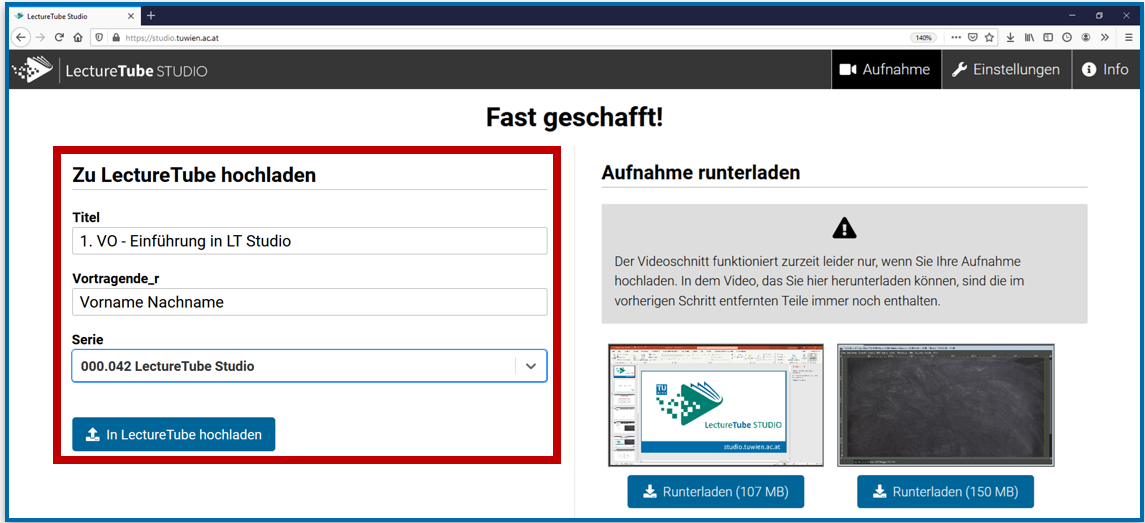Click the browser forward arrow

click(x=40, y=38)
